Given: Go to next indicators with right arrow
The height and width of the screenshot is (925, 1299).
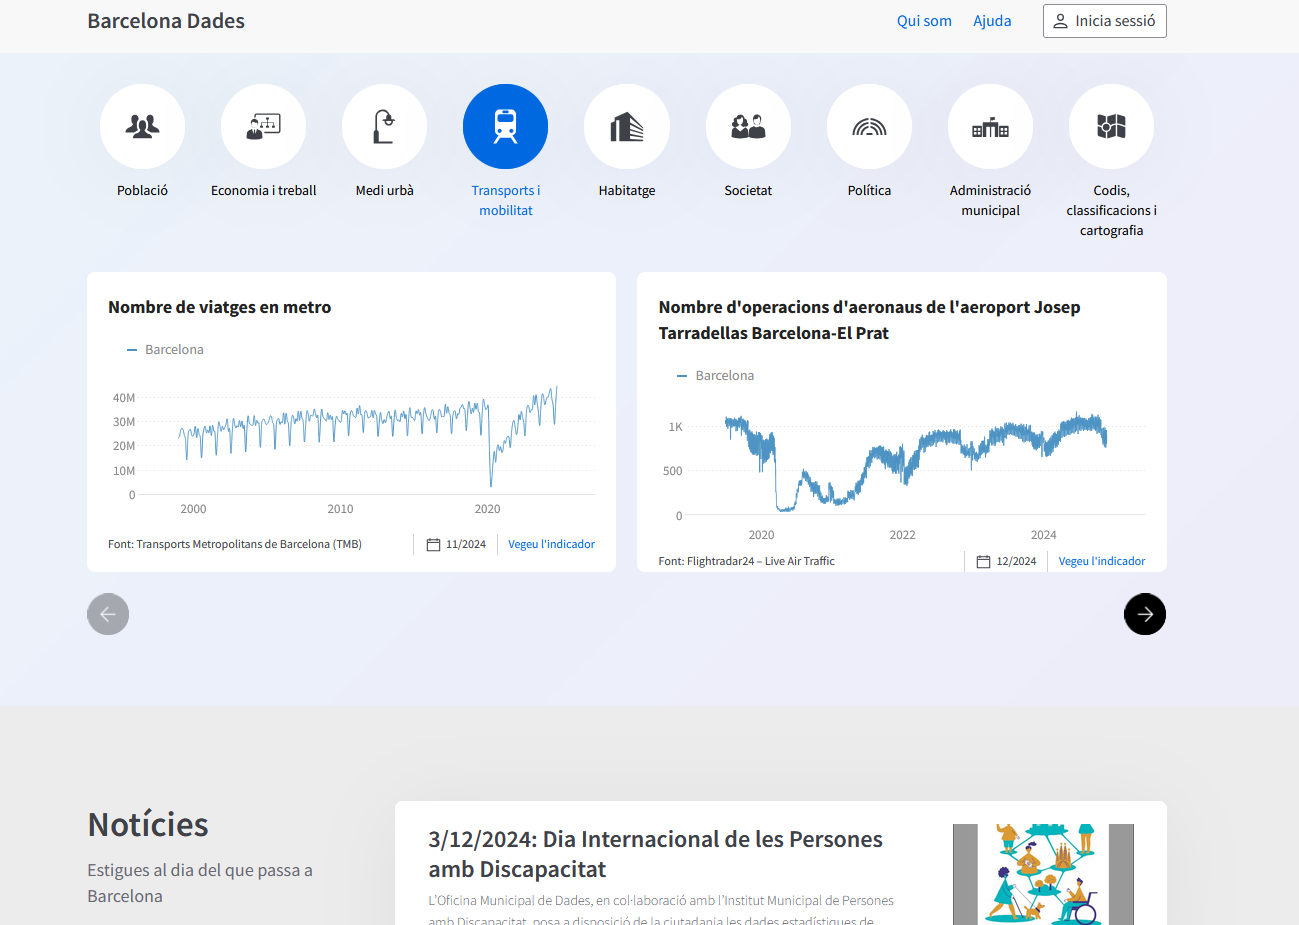Looking at the screenshot, I should [x=1144, y=614].
